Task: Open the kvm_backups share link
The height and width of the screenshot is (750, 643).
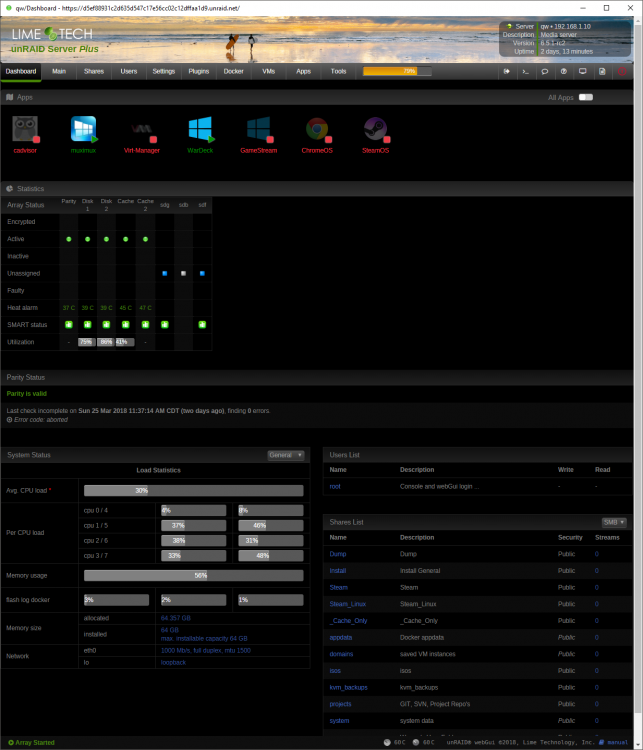Action: [348, 687]
